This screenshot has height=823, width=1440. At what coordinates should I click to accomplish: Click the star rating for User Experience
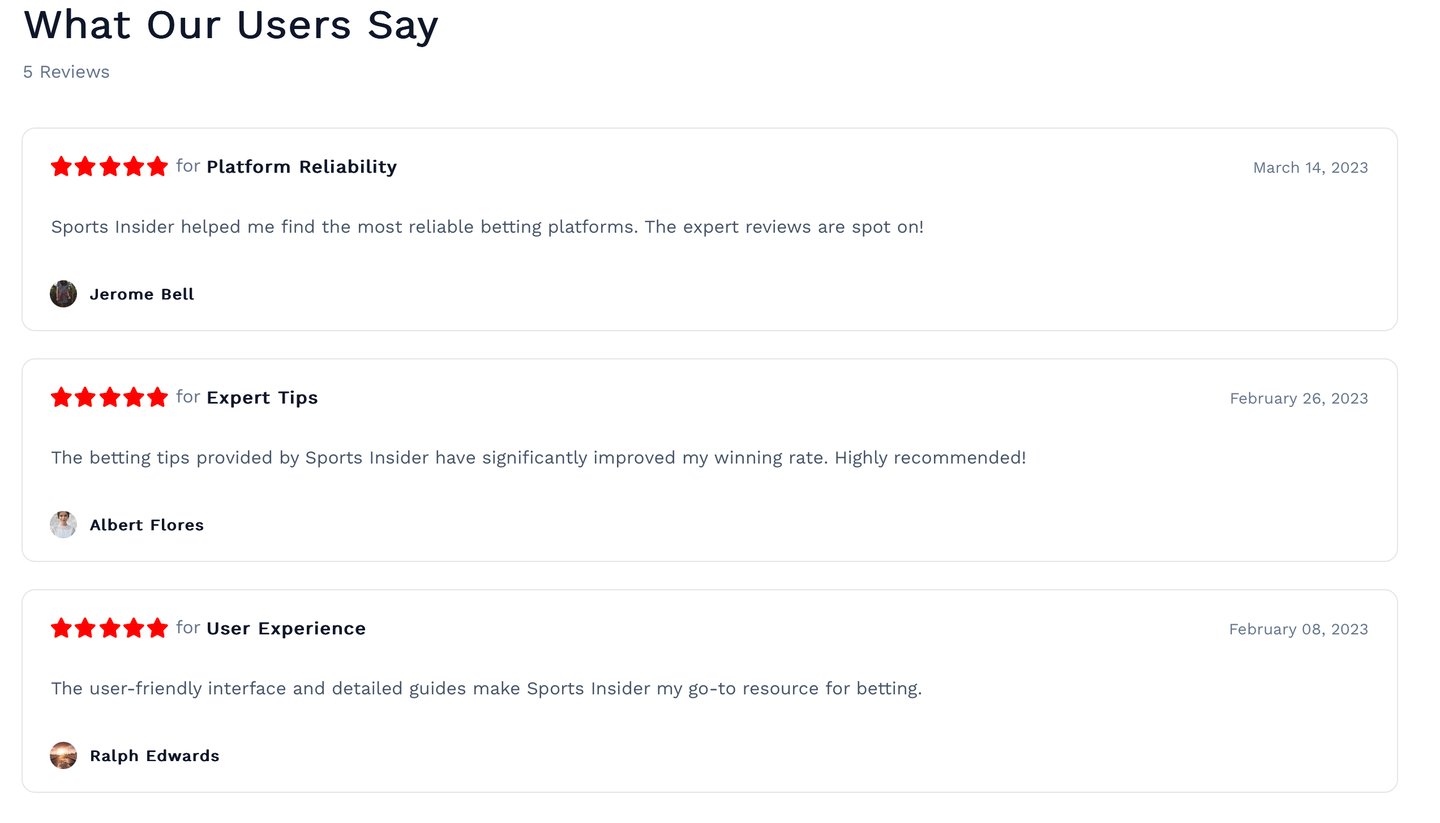point(109,629)
